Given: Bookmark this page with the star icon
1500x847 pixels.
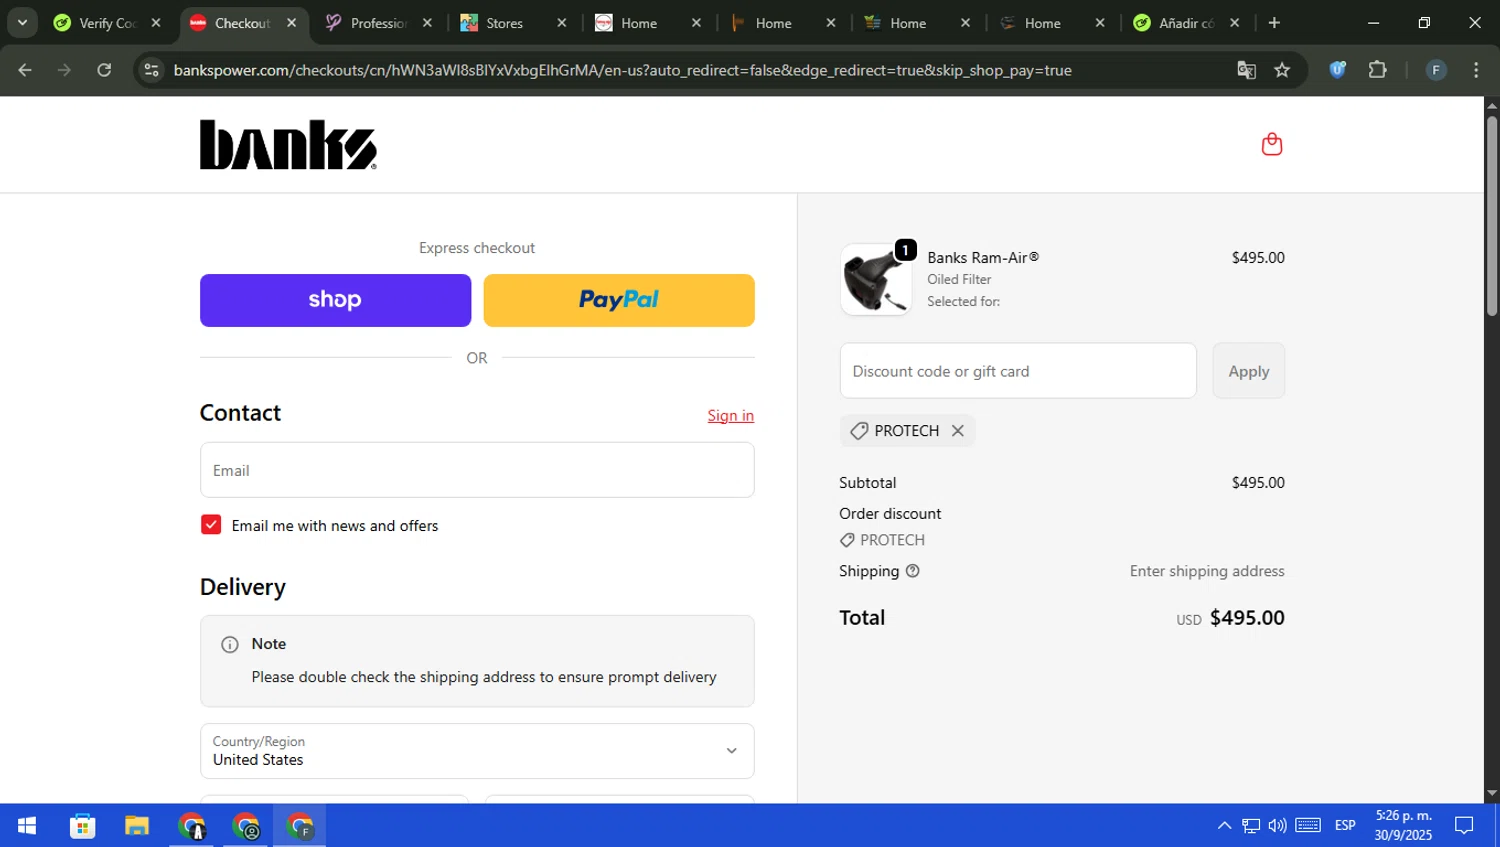Looking at the screenshot, I should click(1282, 70).
